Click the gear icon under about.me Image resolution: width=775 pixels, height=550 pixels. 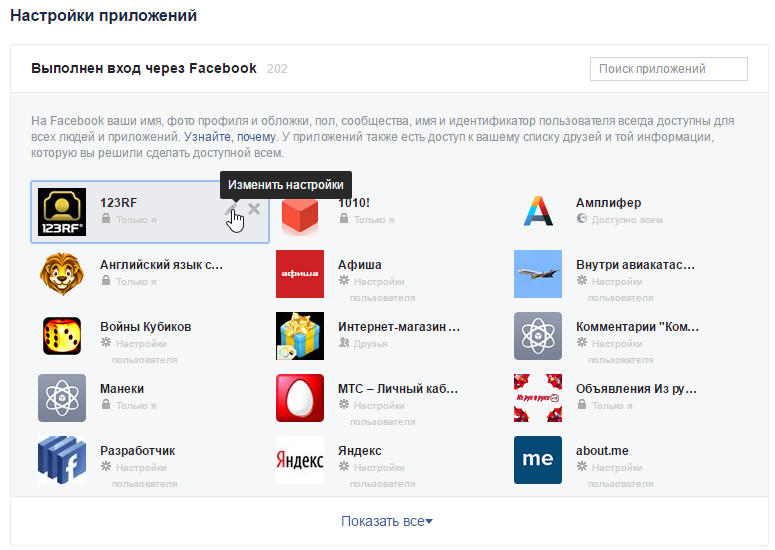(582, 466)
